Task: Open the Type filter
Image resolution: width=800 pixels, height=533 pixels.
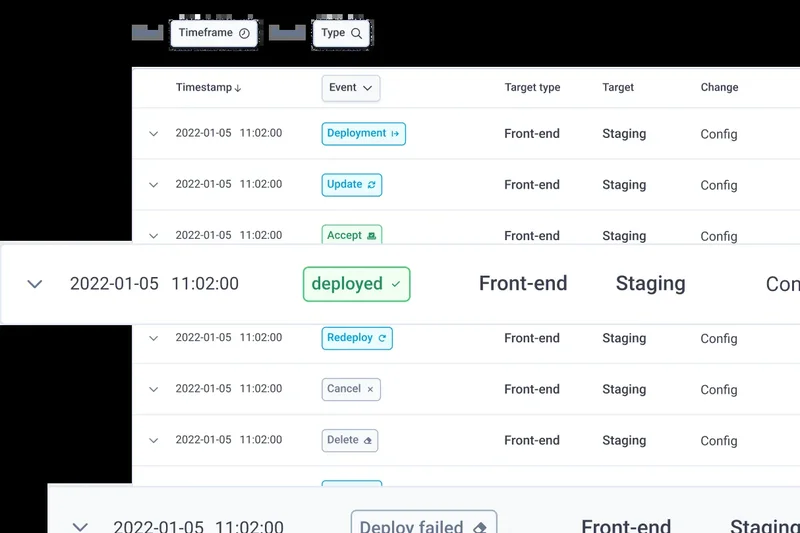Action: pos(341,33)
